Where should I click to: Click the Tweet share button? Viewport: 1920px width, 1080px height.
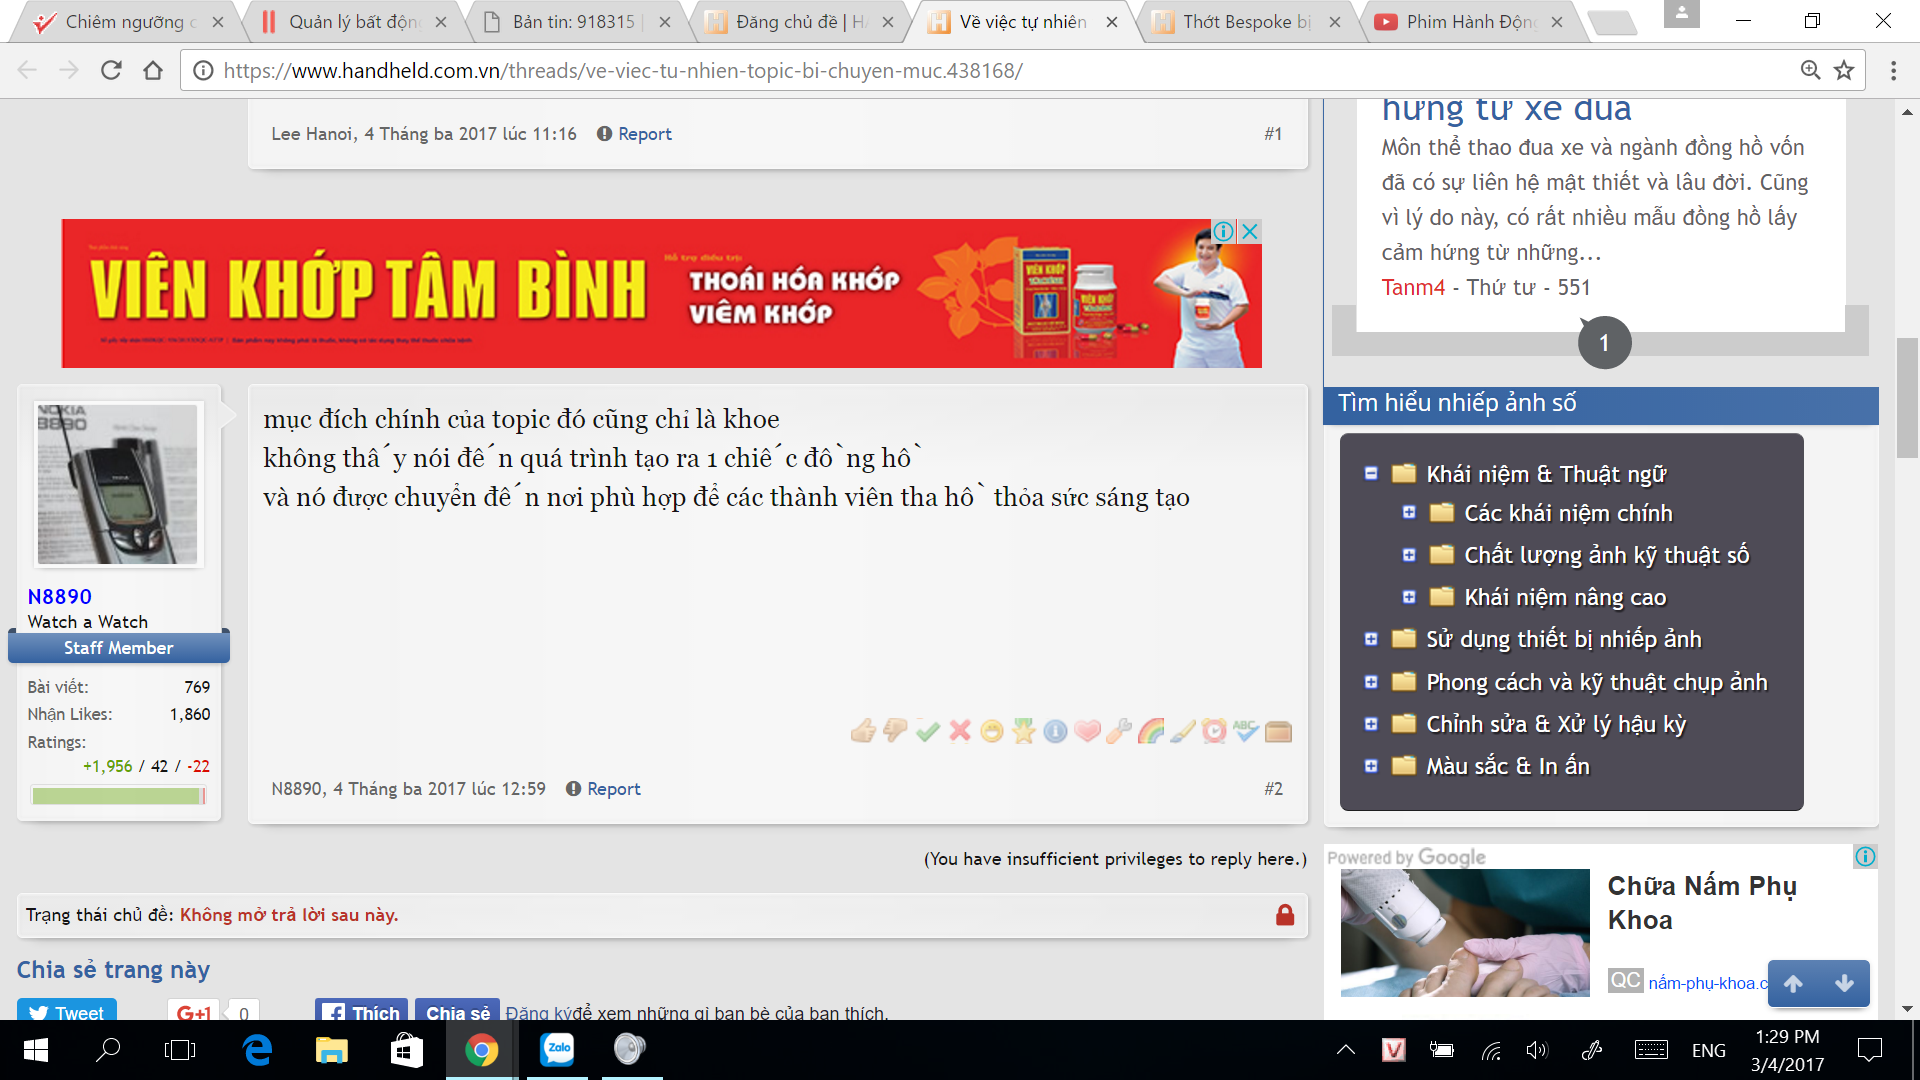click(67, 1012)
